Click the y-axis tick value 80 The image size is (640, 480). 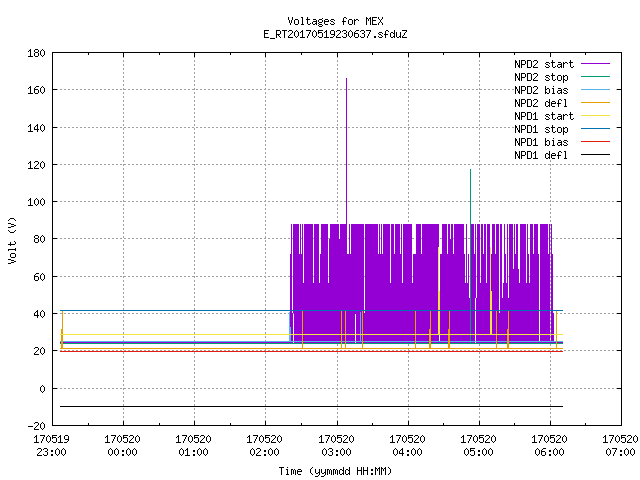[39, 239]
